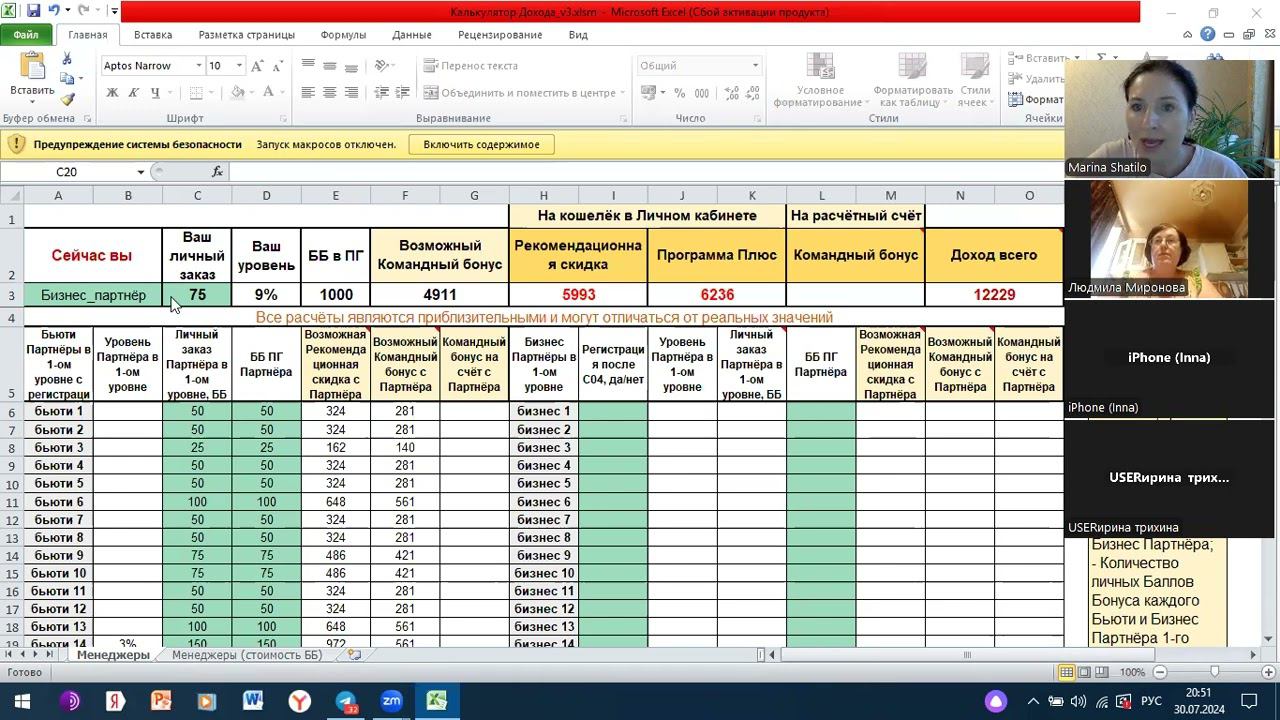
Task: Adjust the zoom slider in the status bar
Action: pyautogui.click(x=1215, y=672)
